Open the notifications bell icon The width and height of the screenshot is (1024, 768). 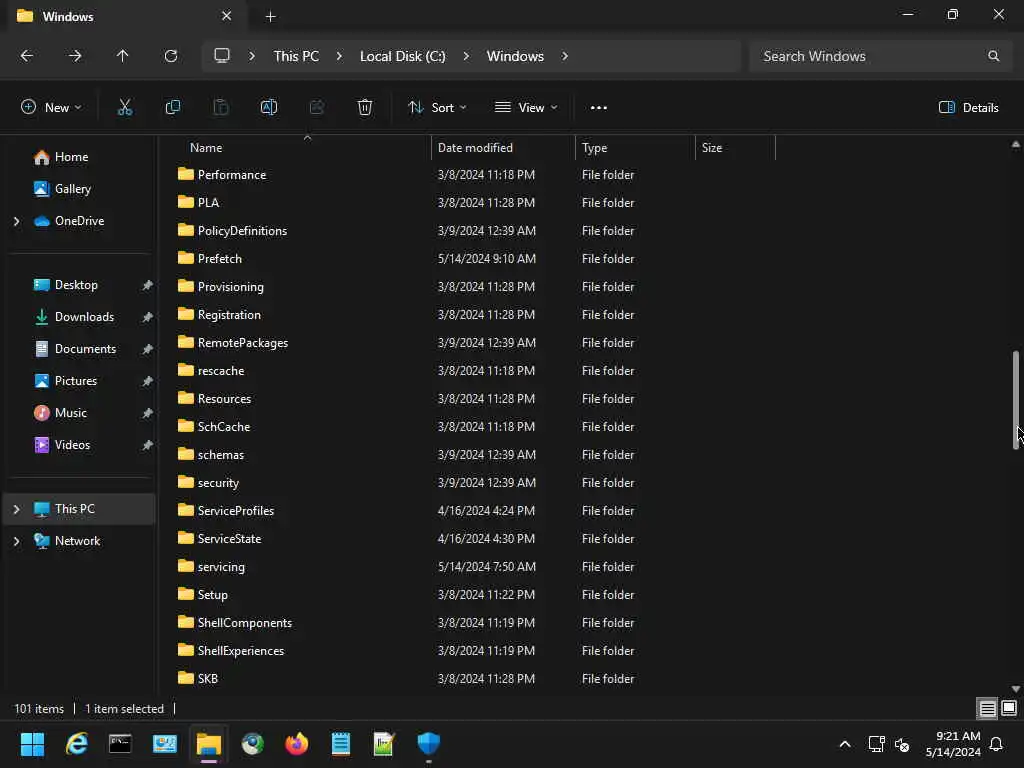tap(996, 744)
